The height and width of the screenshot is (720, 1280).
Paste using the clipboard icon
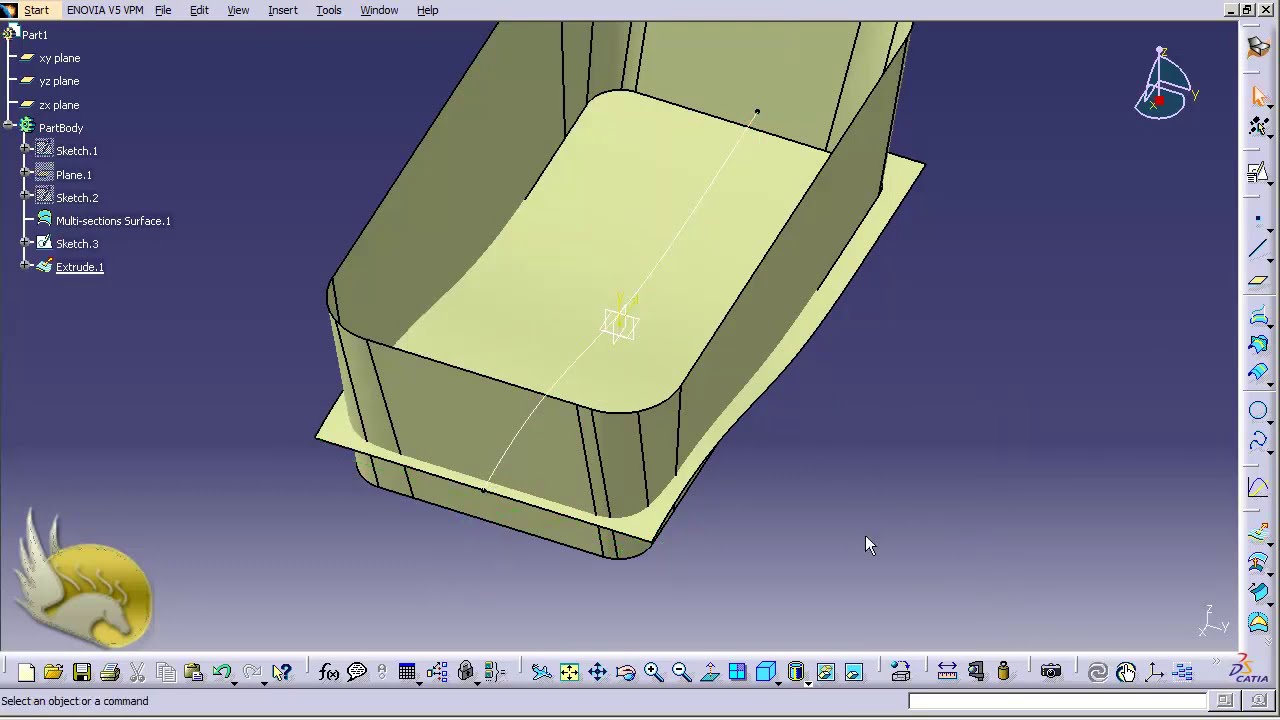[x=194, y=673]
